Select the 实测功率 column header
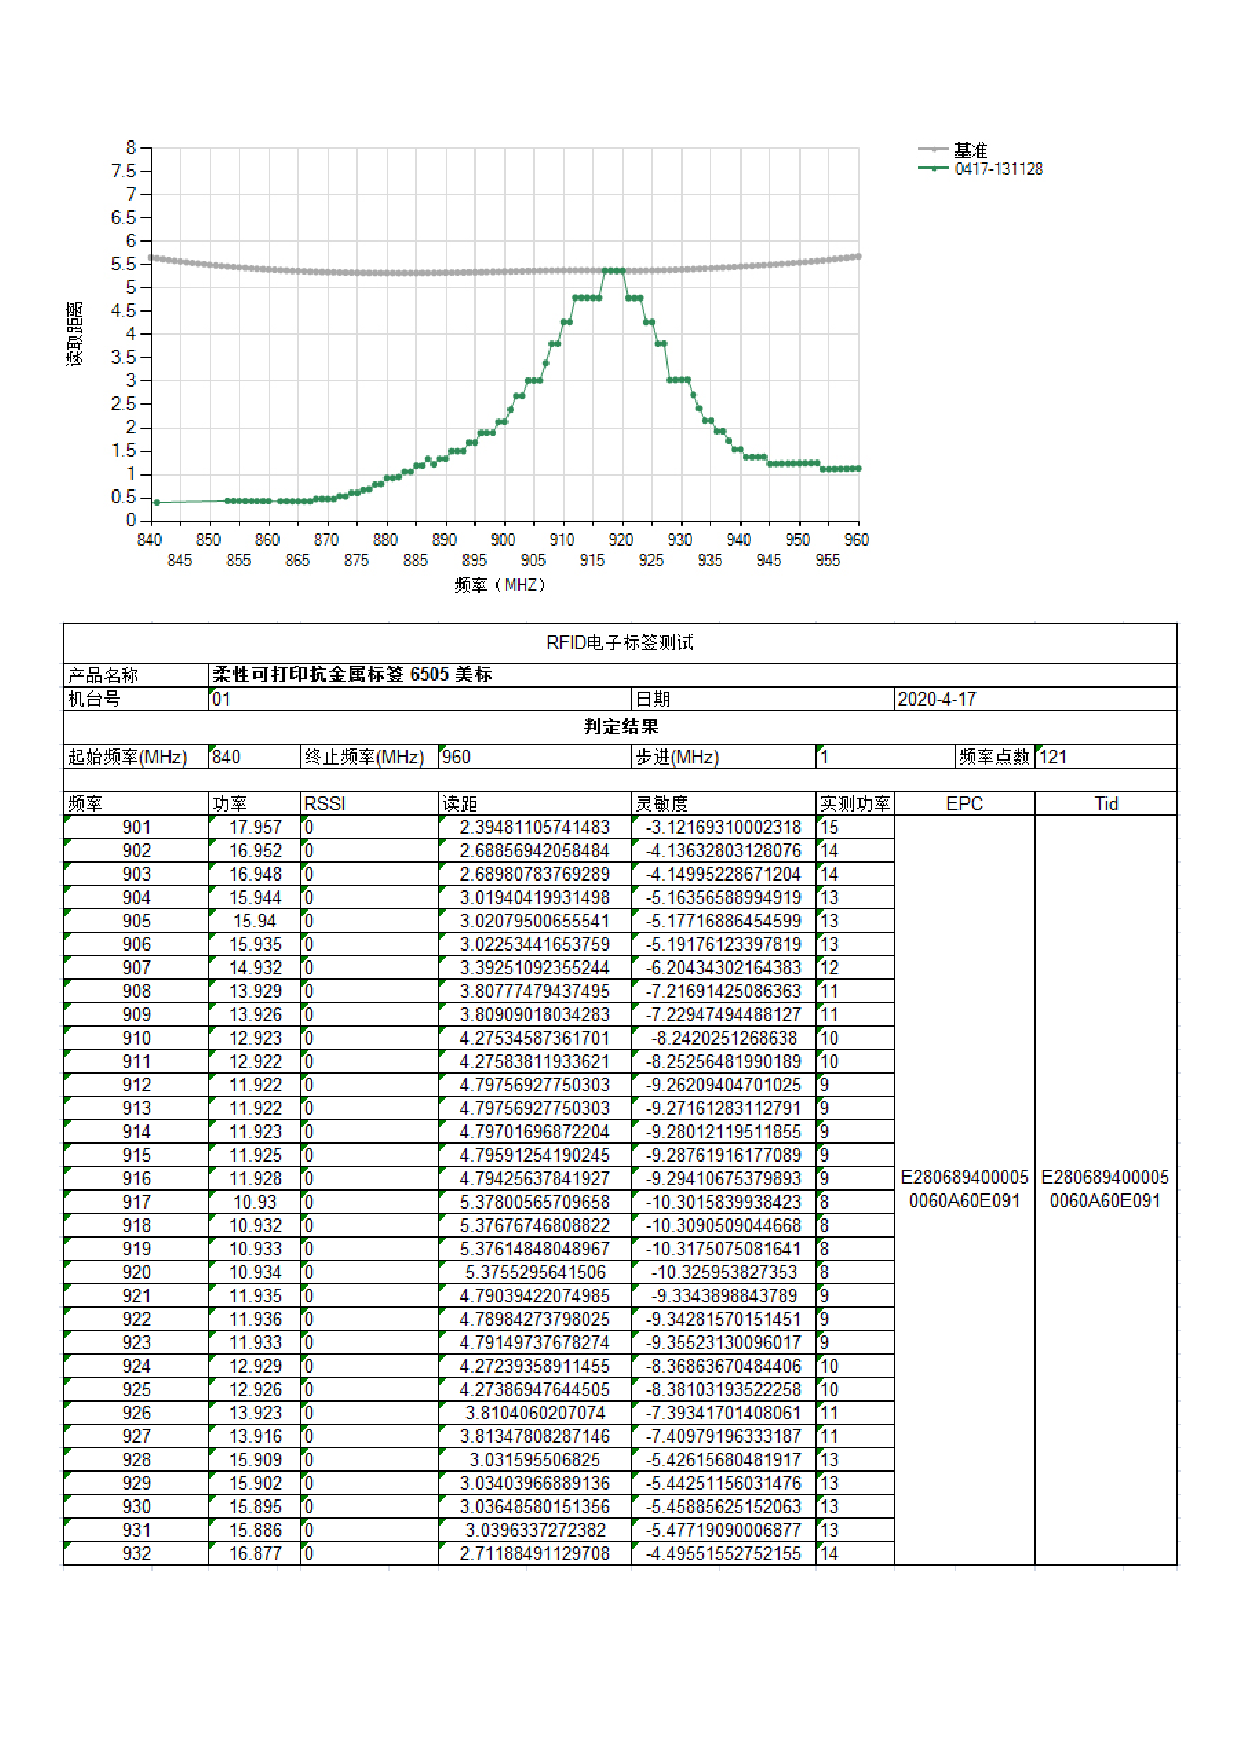Viewport: 1240px width, 1754px height. click(x=855, y=804)
